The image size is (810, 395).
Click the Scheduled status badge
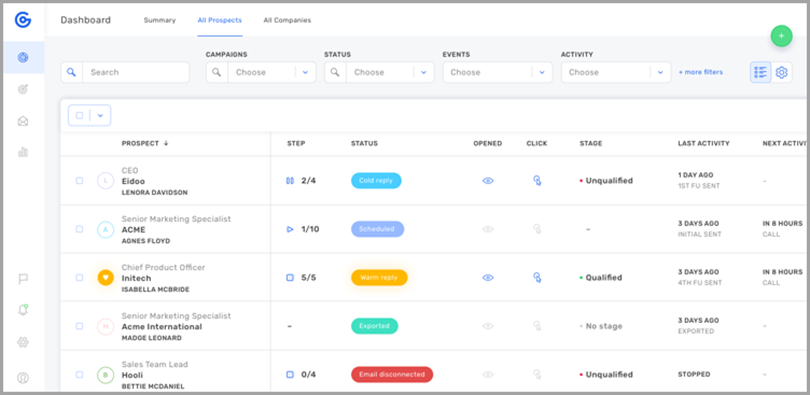(378, 229)
